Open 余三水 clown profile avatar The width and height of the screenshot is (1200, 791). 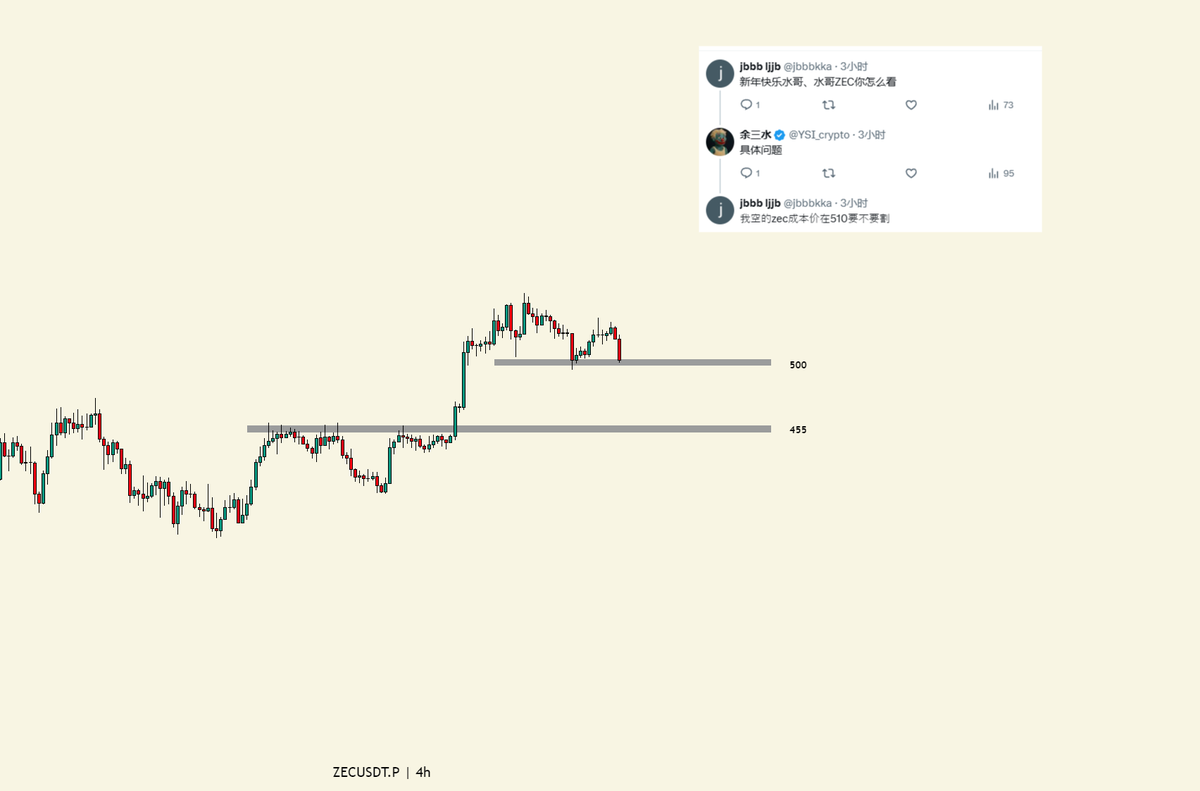coord(720,142)
